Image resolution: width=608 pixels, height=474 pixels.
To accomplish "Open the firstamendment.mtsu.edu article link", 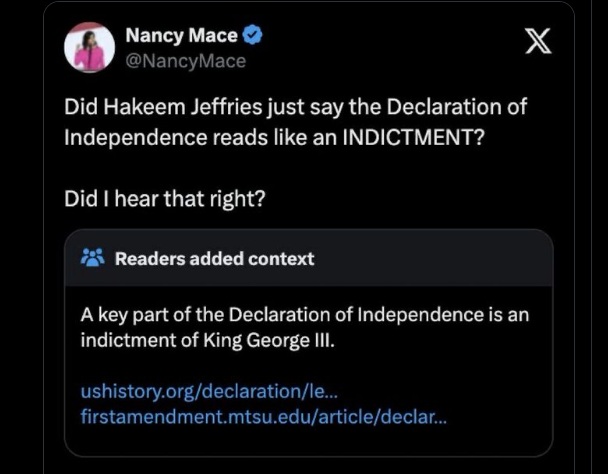I will [264, 414].
